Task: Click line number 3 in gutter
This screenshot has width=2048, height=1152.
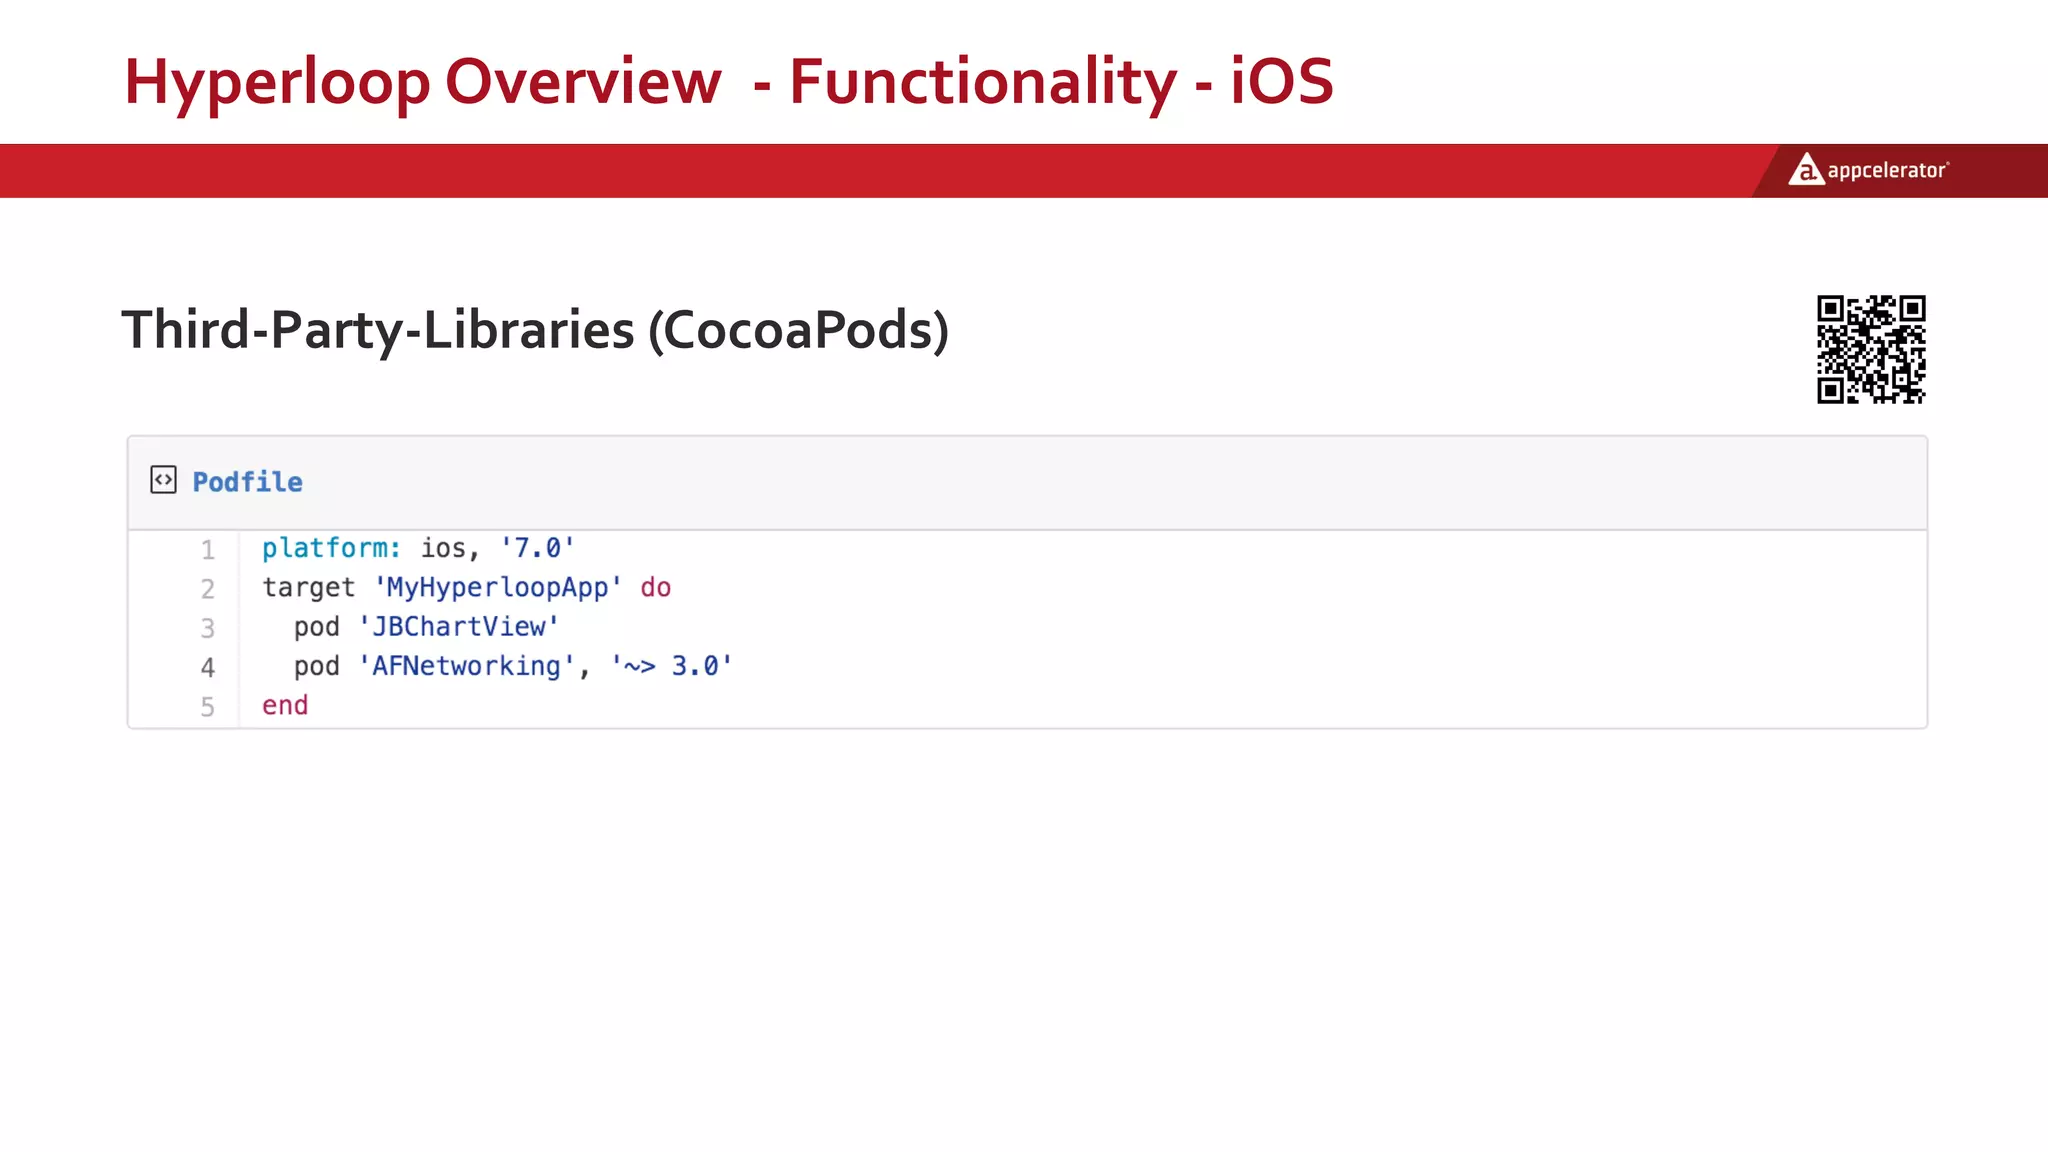Action: point(207,628)
